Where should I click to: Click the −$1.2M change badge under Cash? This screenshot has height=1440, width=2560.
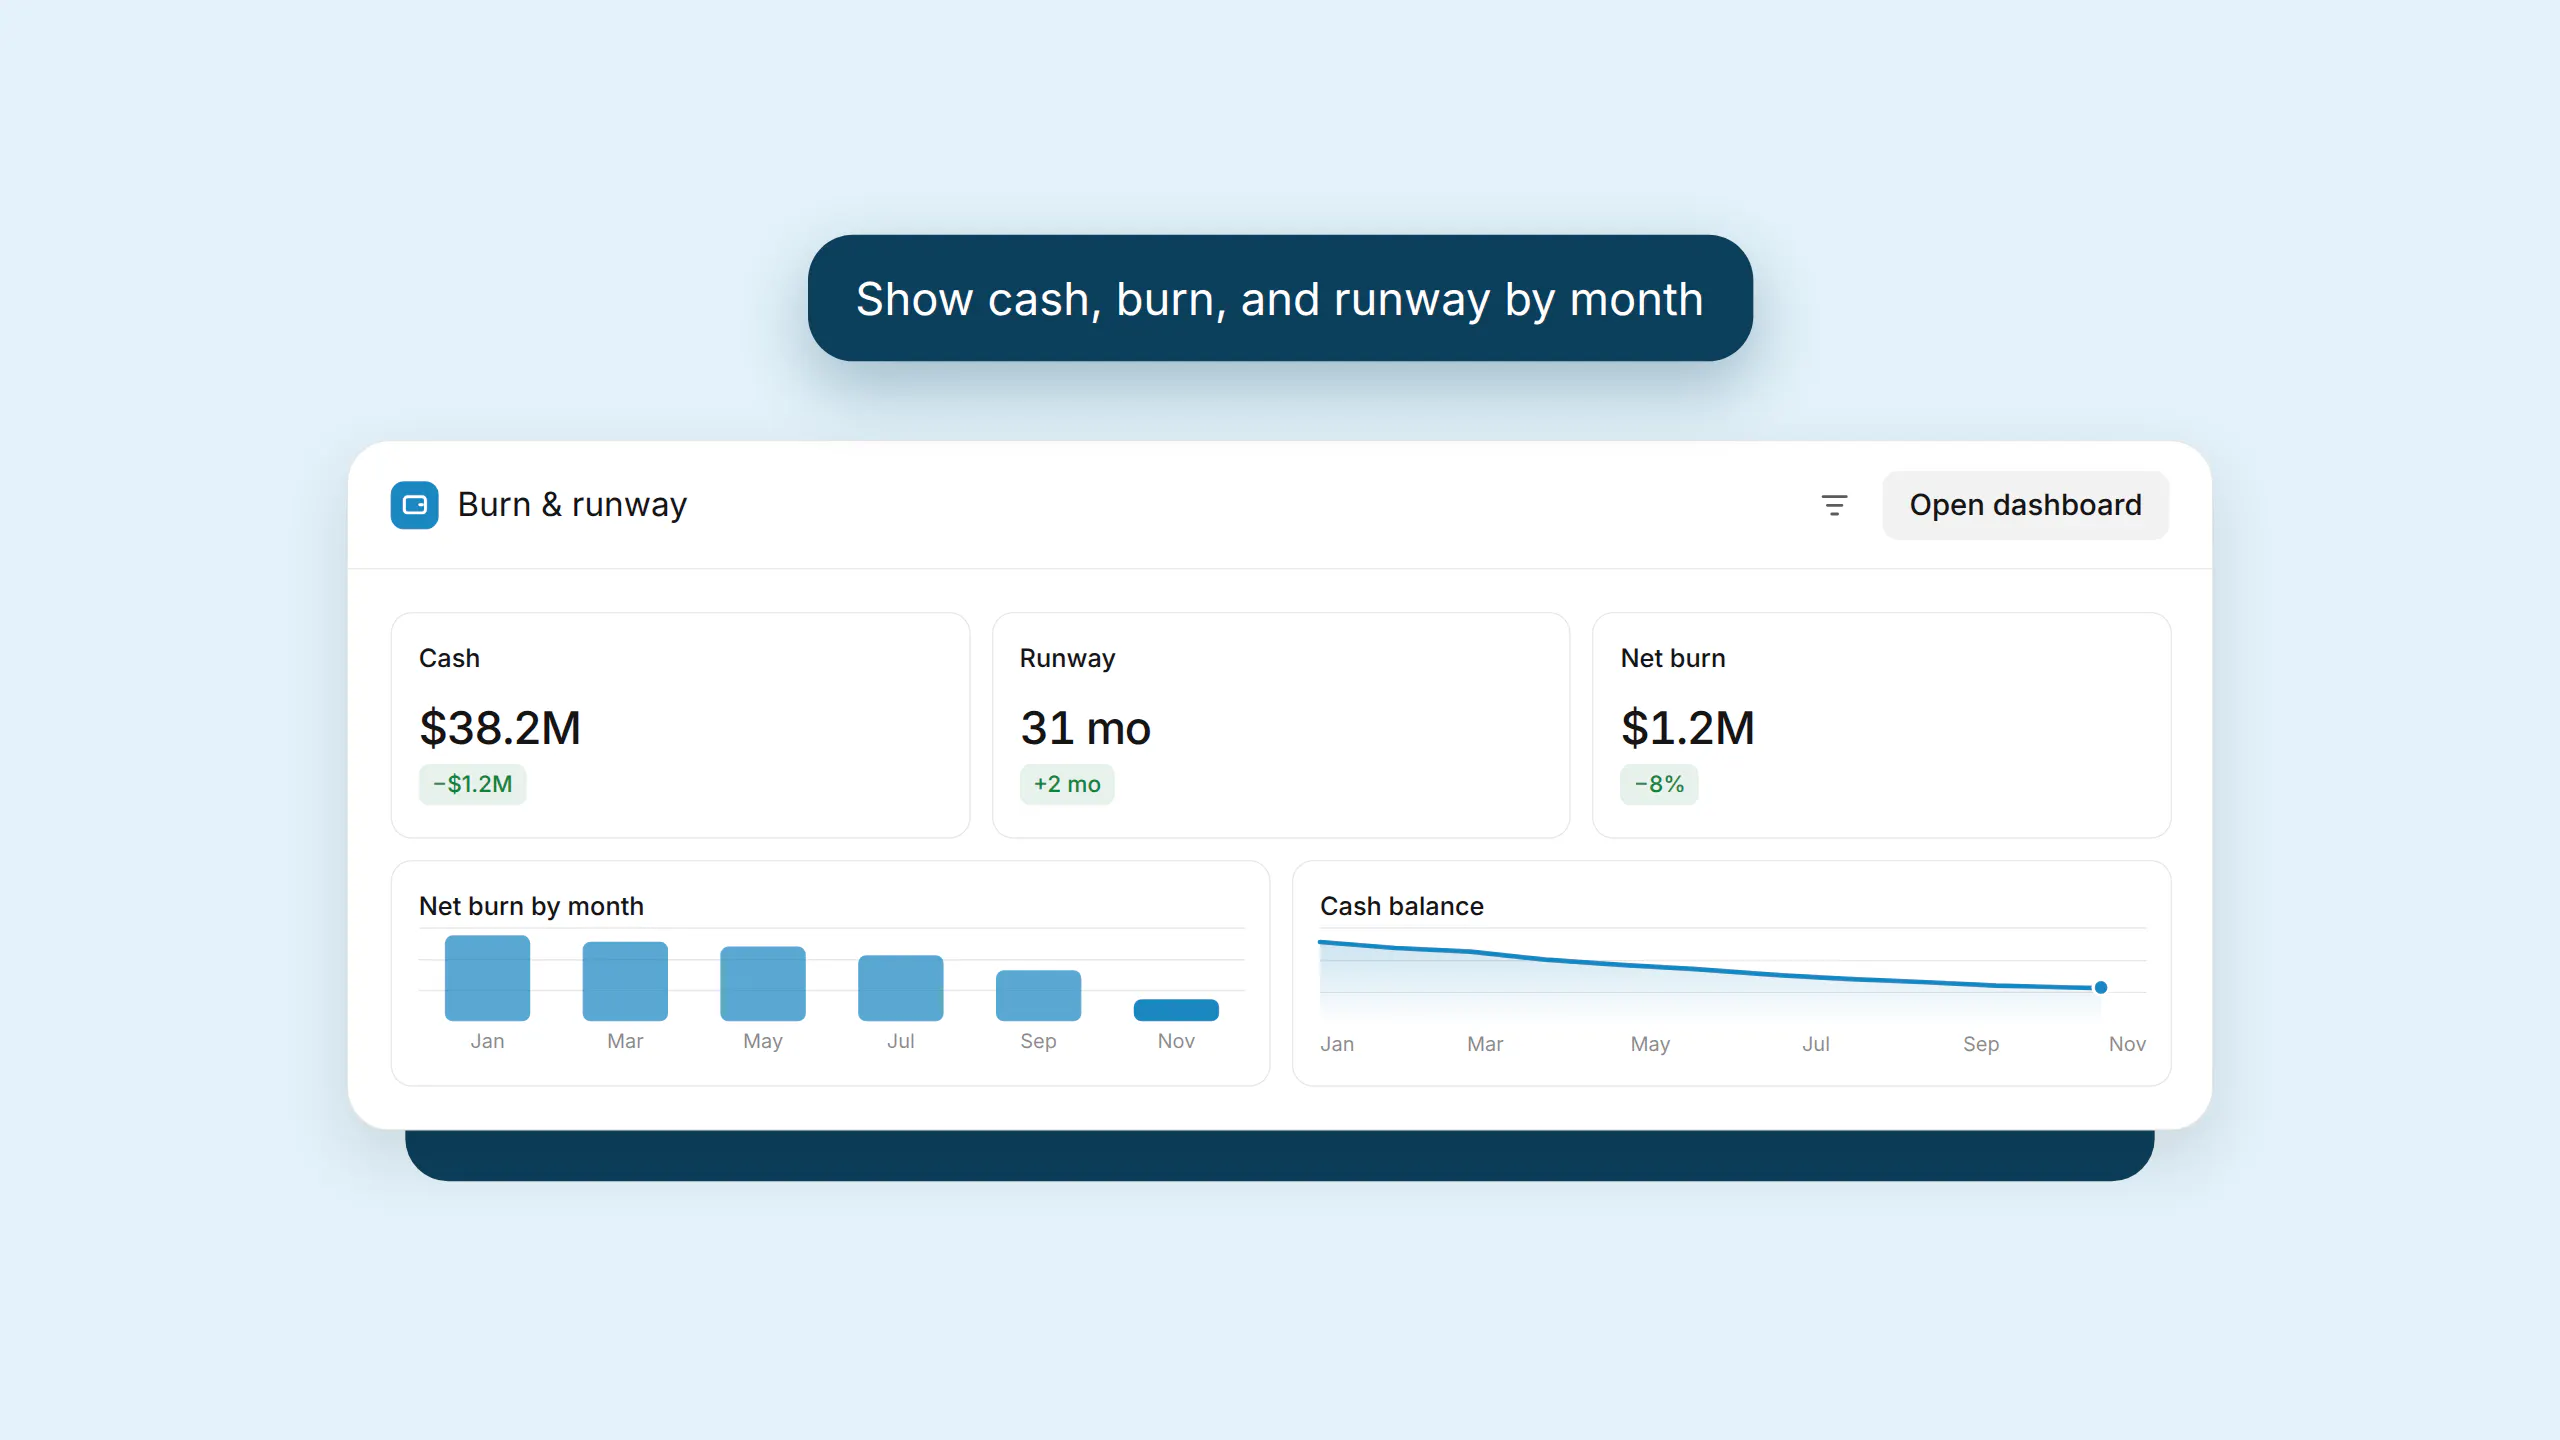[x=472, y=784]
